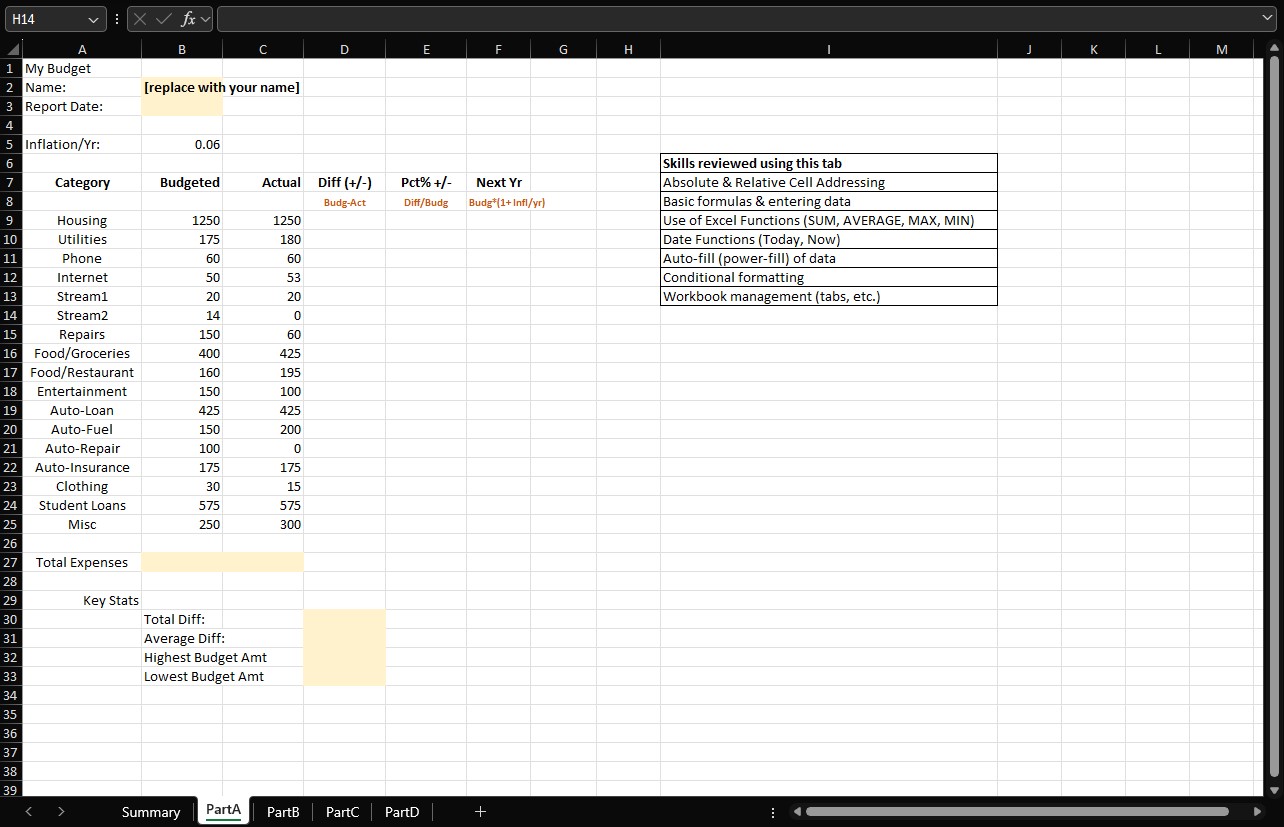Switch to the Summary sheet tab
This screenshot has width=1284, height=827.
(x=150, y=812)
